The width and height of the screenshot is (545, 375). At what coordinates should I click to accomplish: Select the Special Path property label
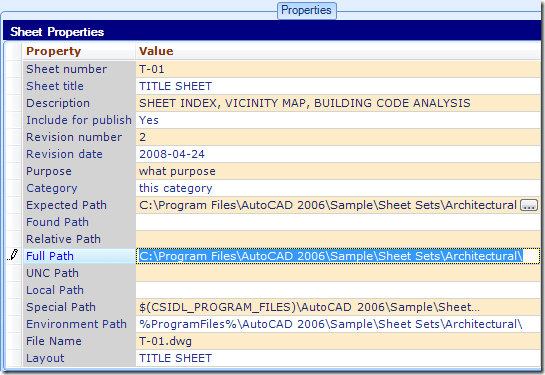coord(61,307)
